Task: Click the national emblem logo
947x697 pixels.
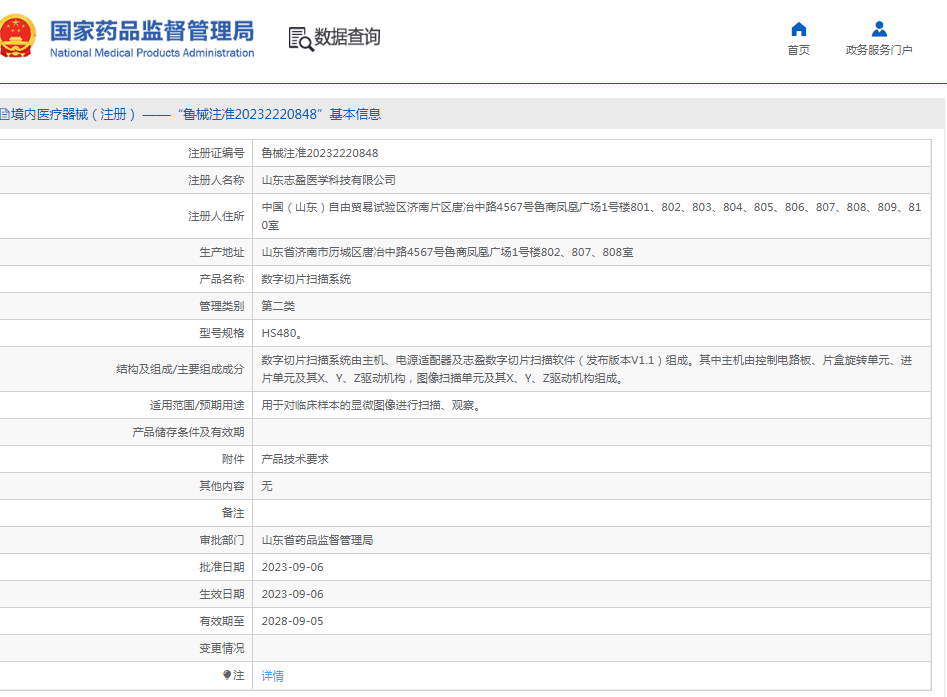Action: click(x=17, y=36)
